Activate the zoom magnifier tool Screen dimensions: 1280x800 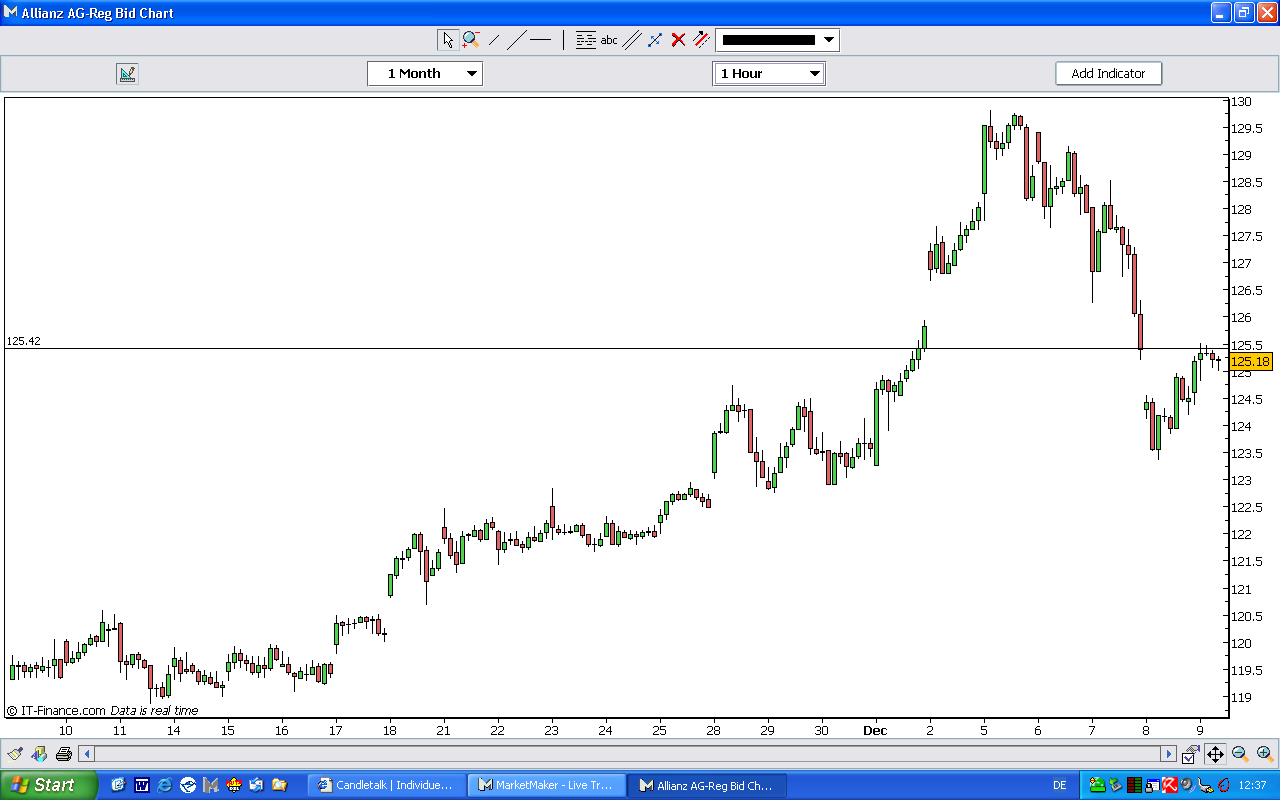470,40
